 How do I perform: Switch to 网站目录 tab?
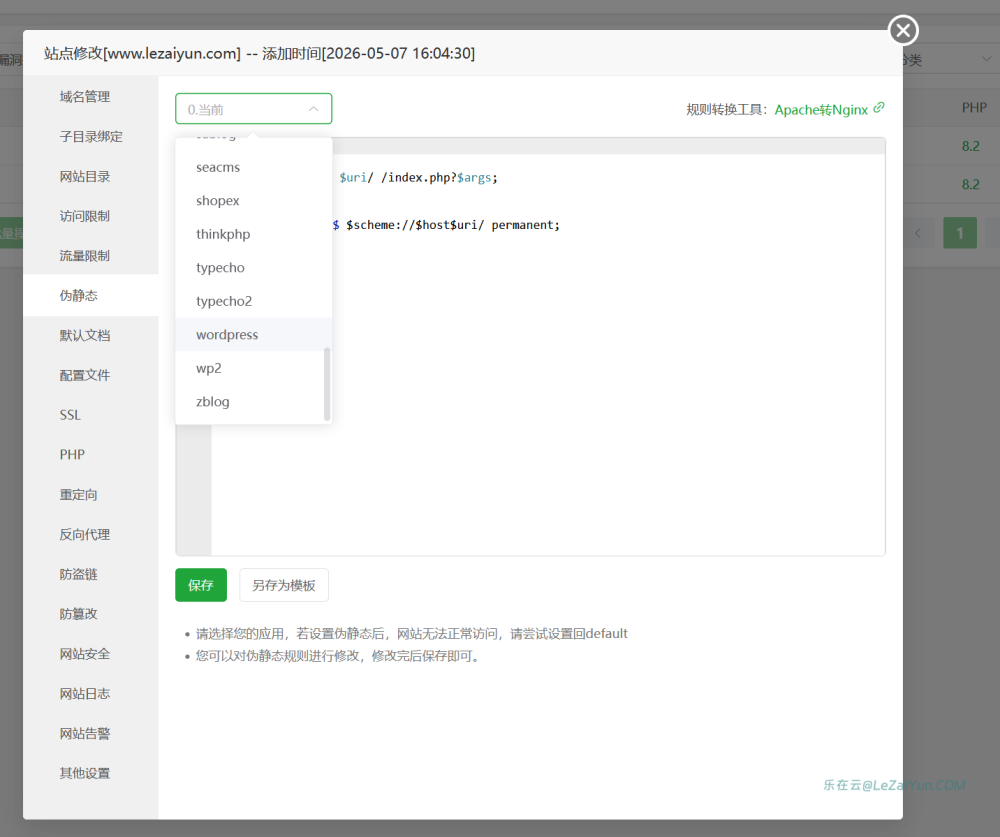point(91,176)
